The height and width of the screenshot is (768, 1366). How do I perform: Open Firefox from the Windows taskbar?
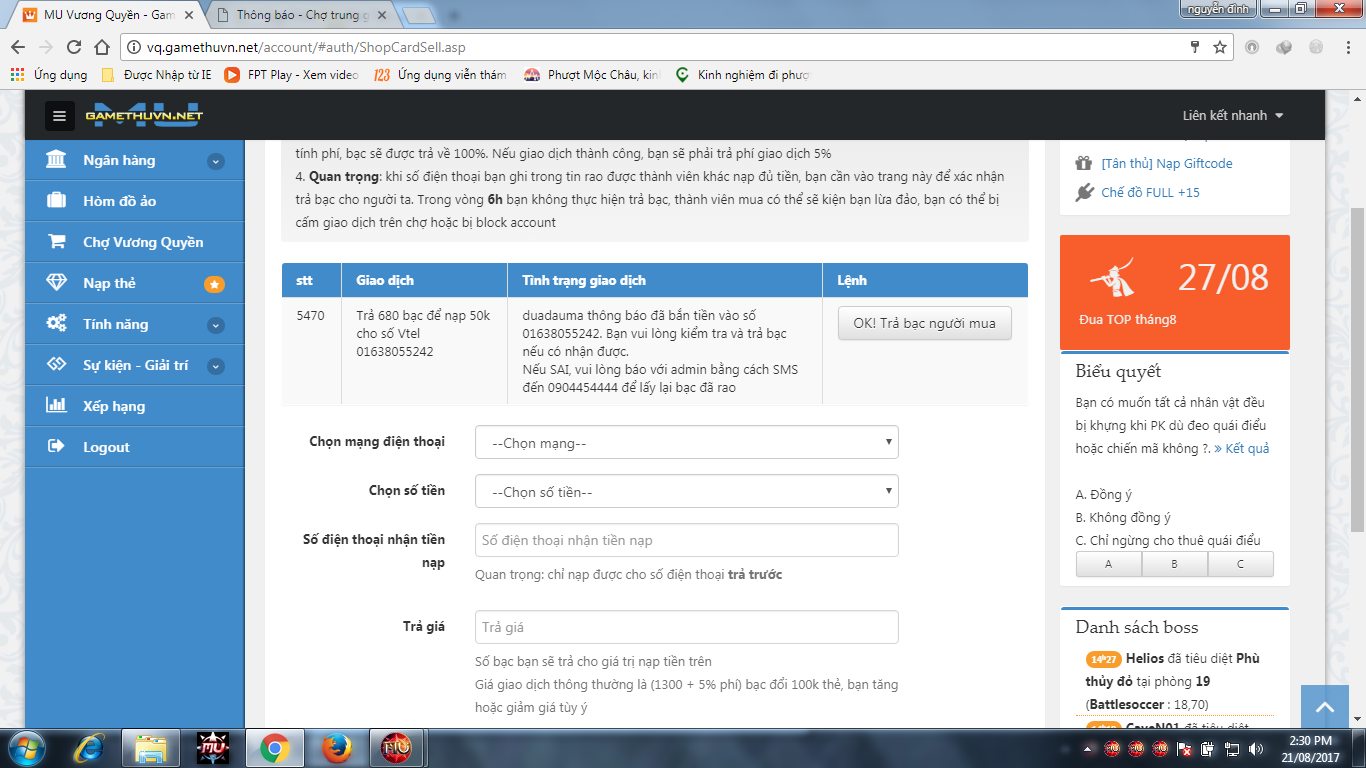[x=337, y=748]
